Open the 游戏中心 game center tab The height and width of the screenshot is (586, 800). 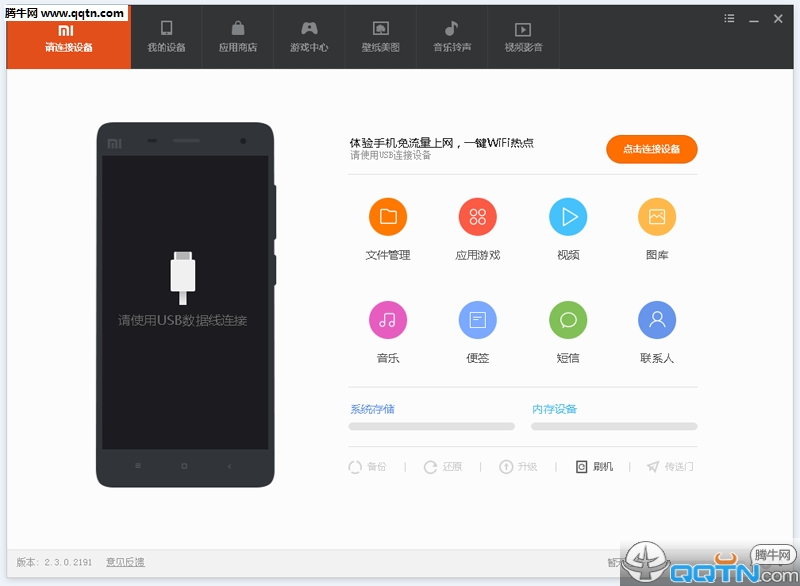point(309,37)
